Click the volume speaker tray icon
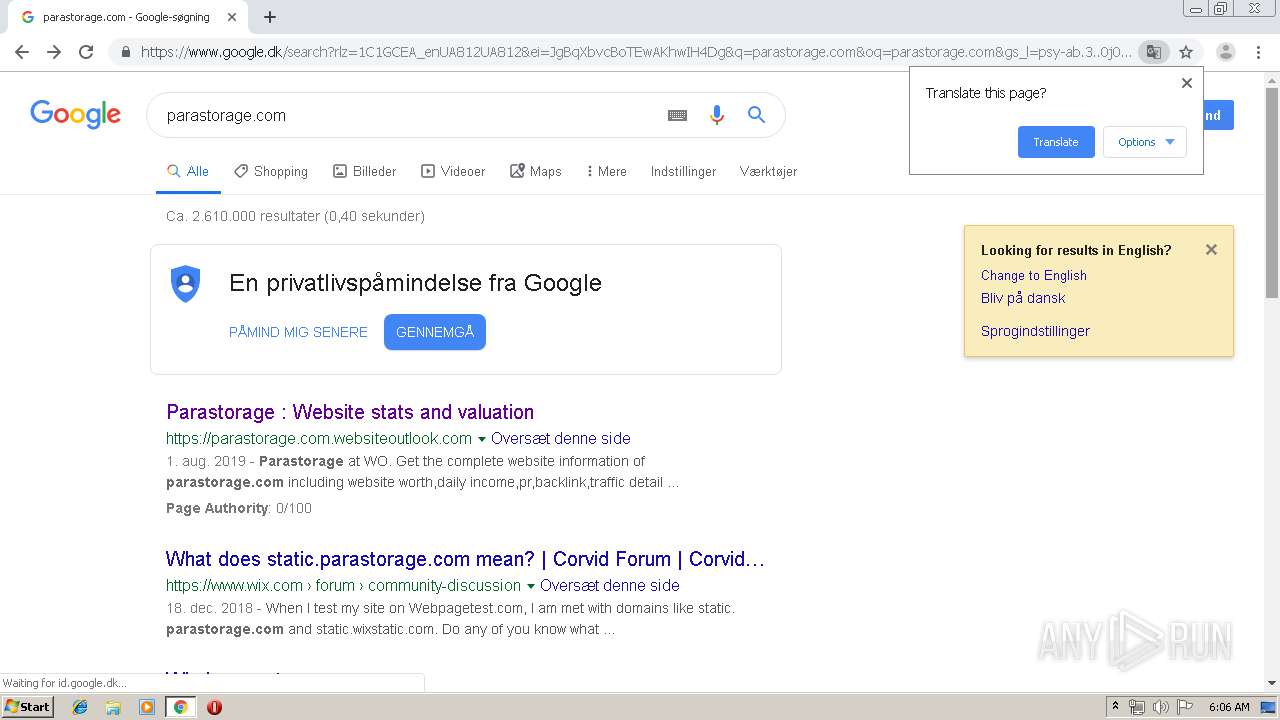This screenshot has width=1280, height=720. tap(1160, 707)
